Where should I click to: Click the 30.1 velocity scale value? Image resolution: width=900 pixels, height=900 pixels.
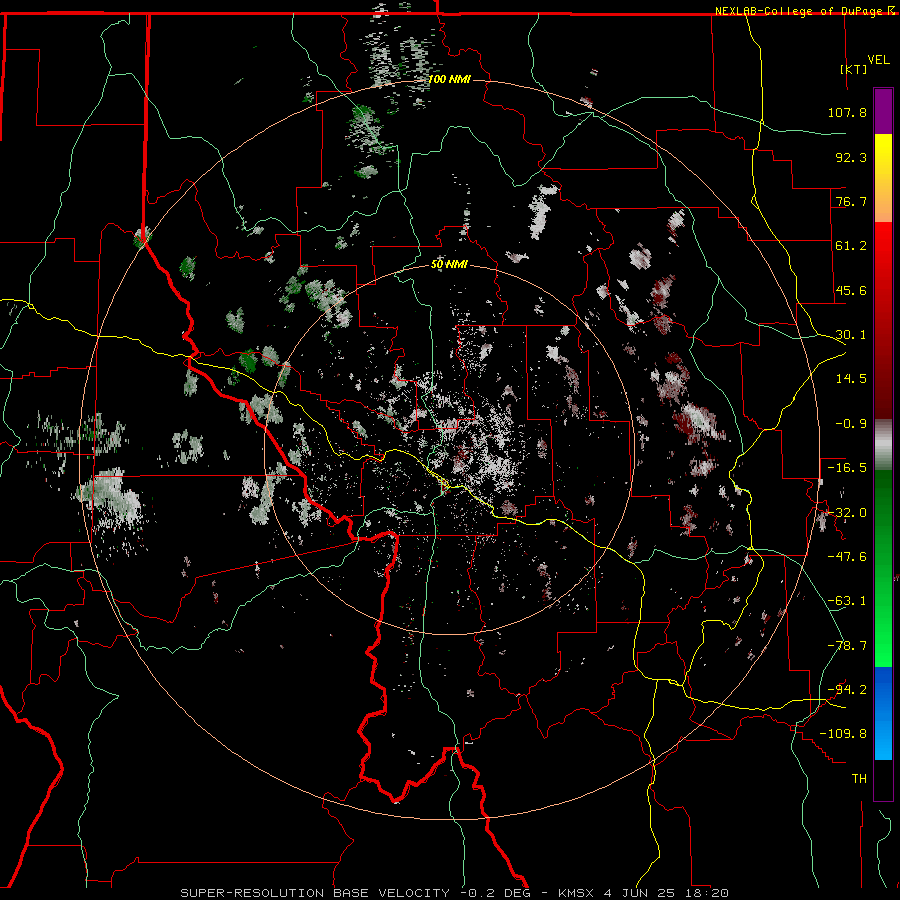pyautogui.click(x=851, y=335)
